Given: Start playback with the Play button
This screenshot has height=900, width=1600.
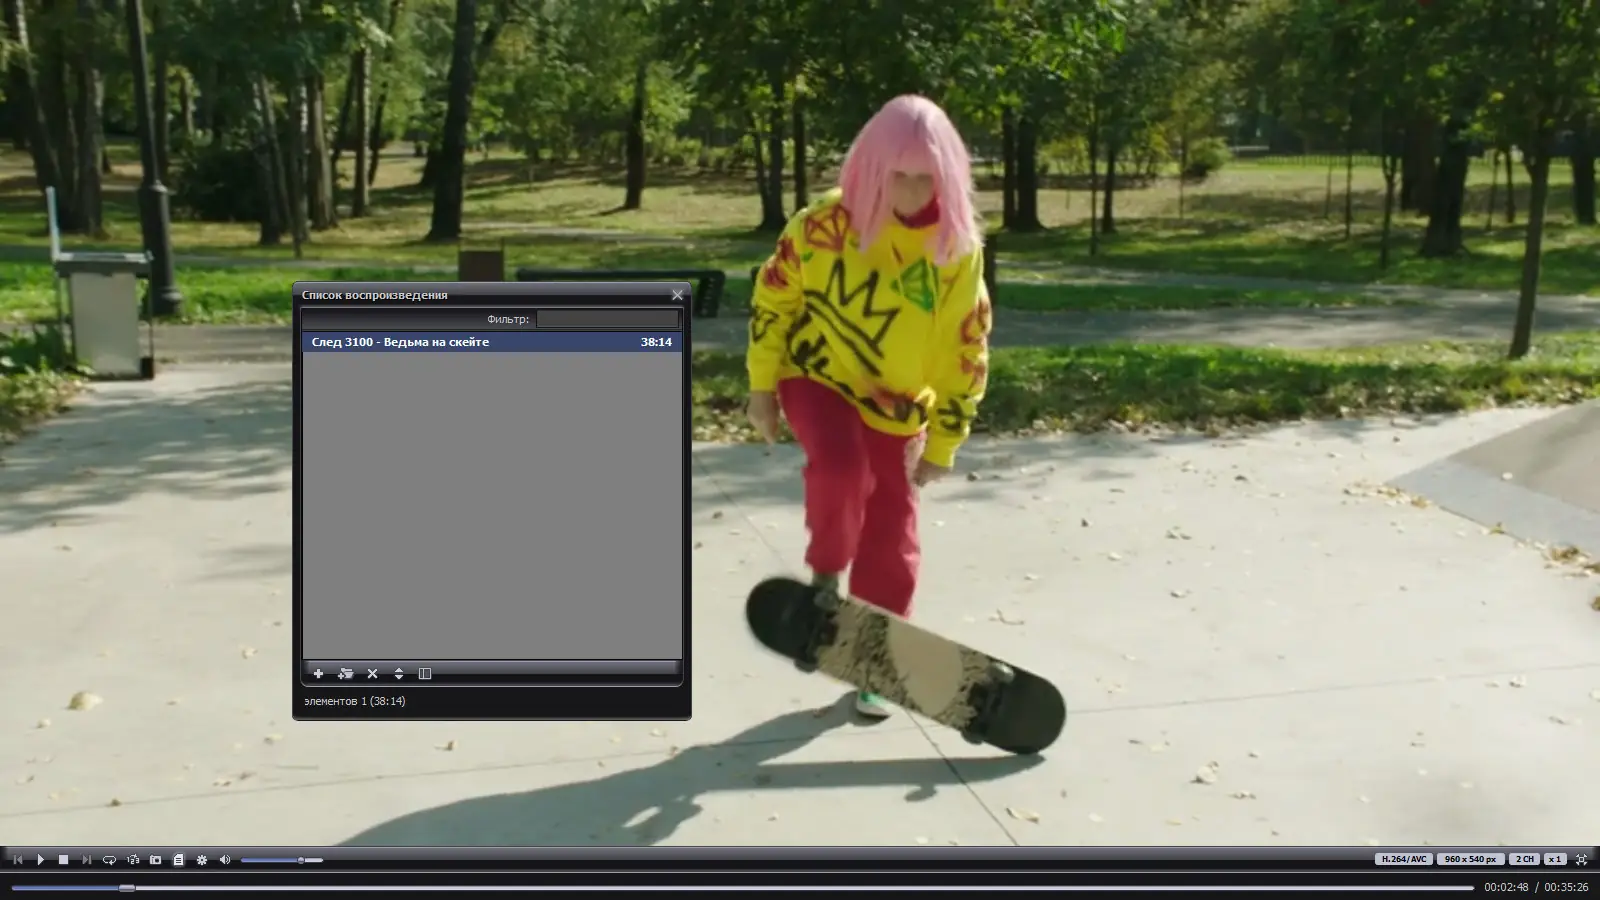Looking at the screenshot, I should (41, 859).
